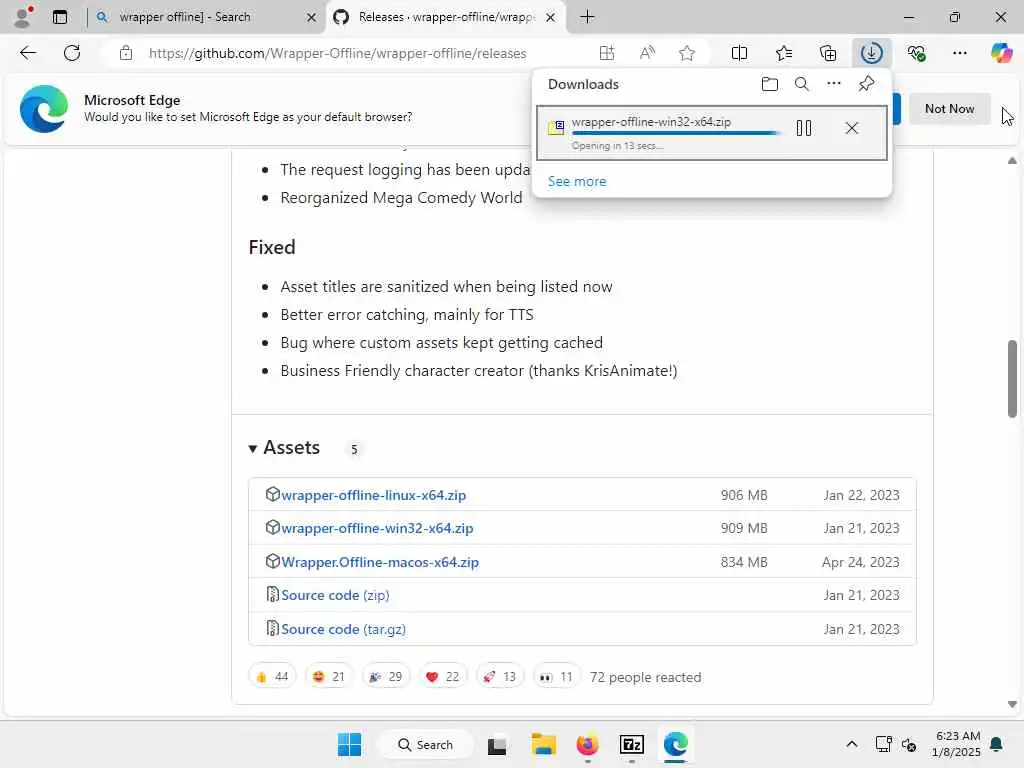Dismiss default browser prompt with Not Now
Screen dimensions: 1024x768
950,108
